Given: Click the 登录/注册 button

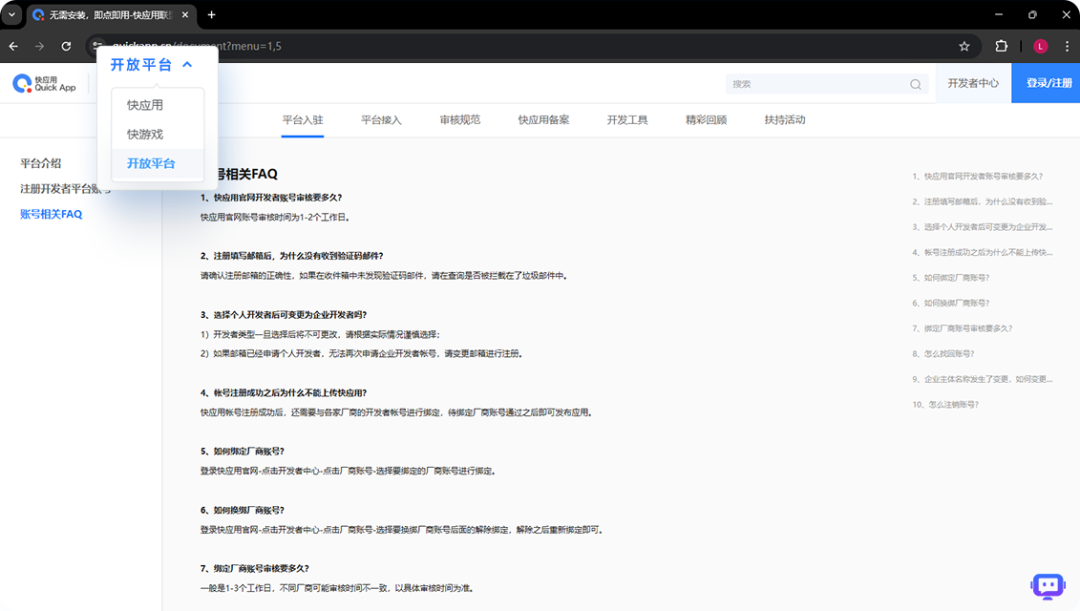Looking at the screenshot, I should (x=1048, y=84).
